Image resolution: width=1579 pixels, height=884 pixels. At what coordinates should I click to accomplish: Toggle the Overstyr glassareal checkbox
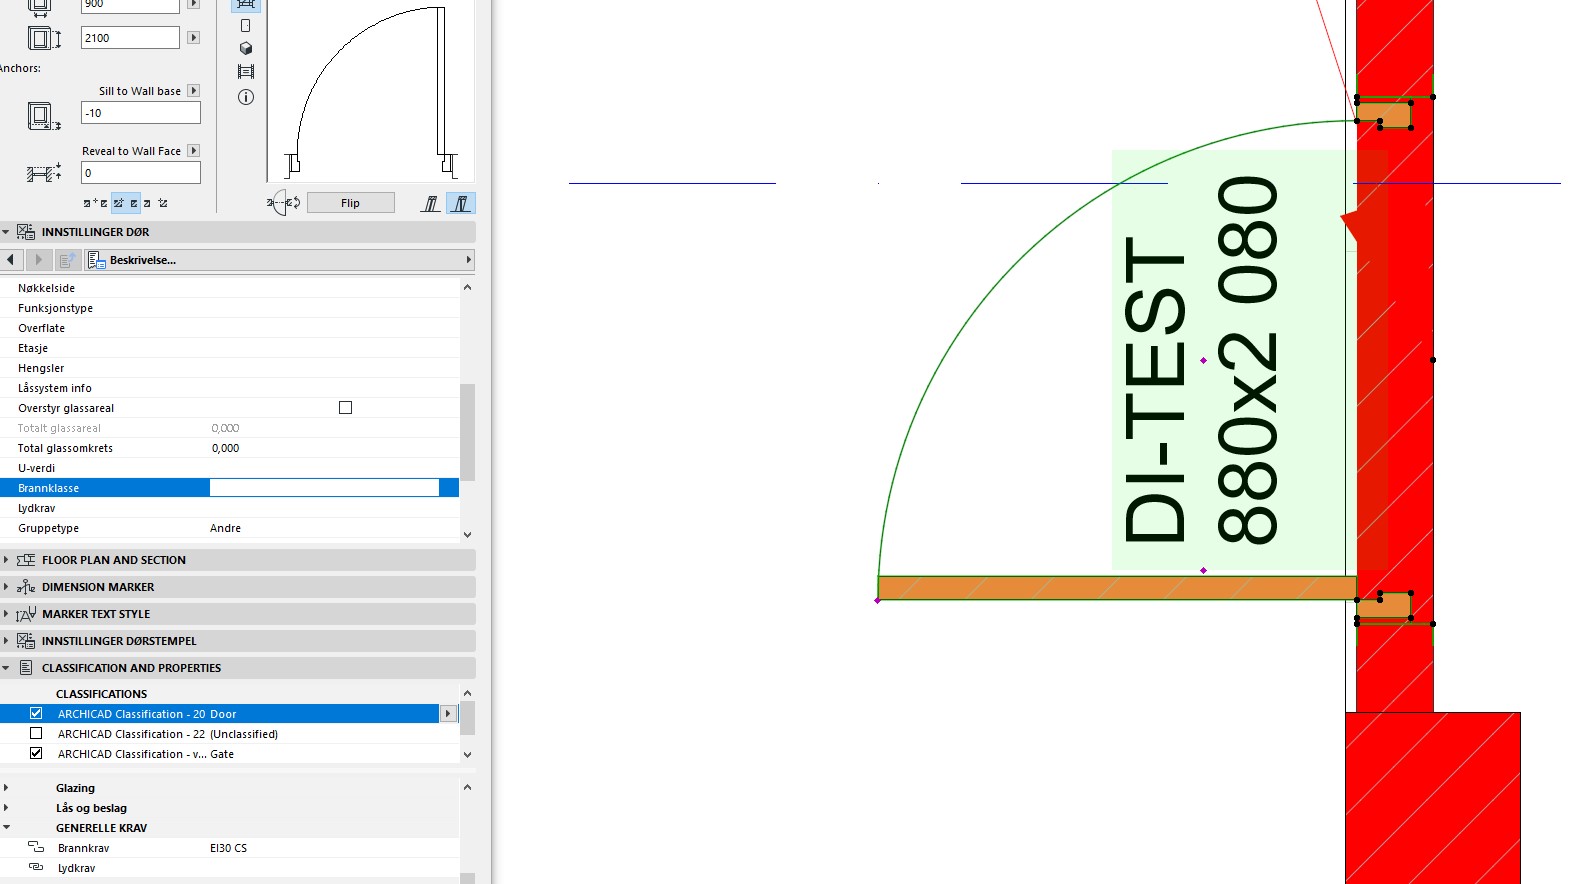(345, 408)
